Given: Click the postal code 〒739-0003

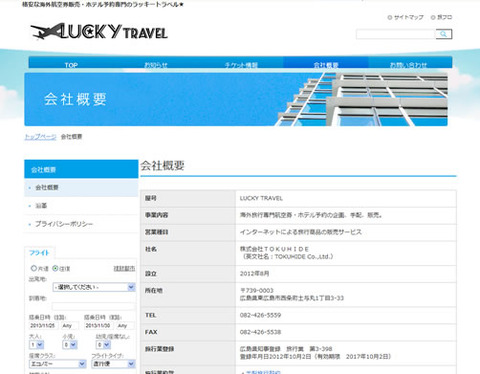Looking at the screenshot, I should pyautogui.click(x=257, y=290).
